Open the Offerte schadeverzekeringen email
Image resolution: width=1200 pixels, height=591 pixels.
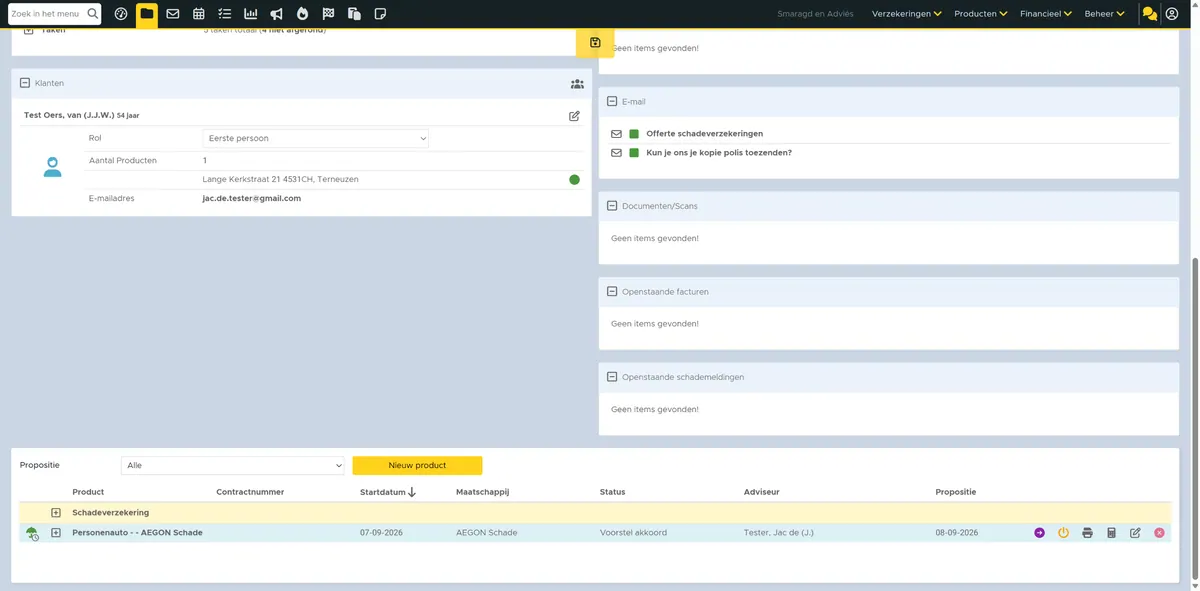(705, 133)
